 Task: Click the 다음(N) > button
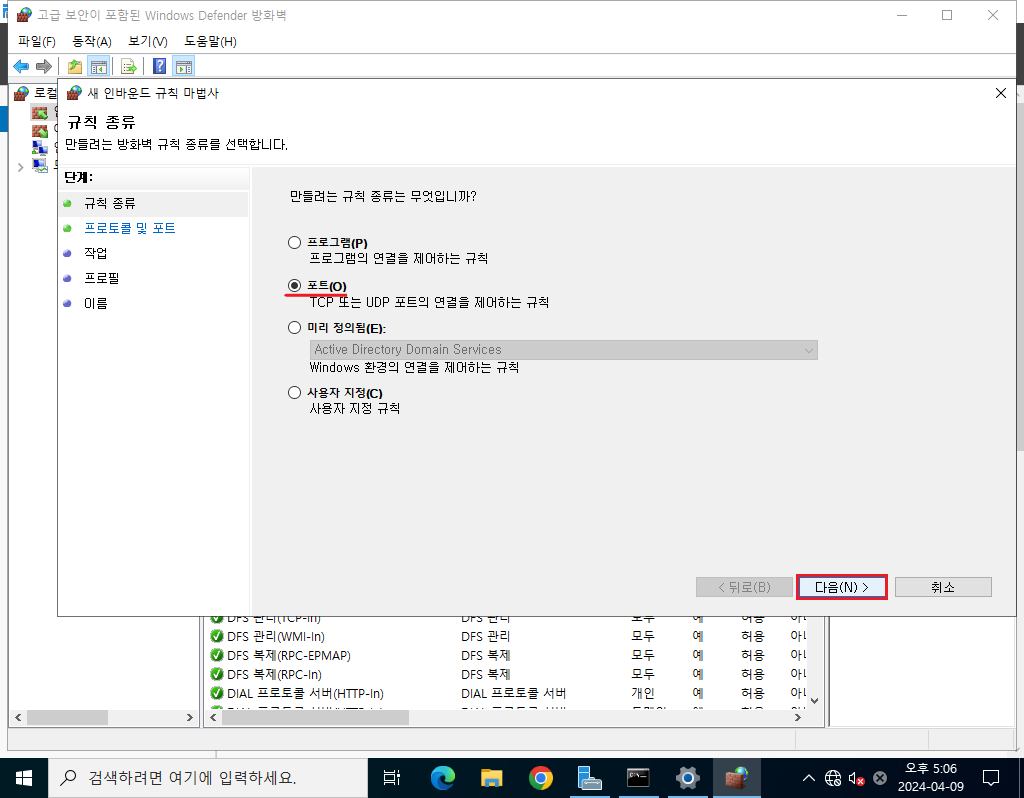[x=841, y=587]
